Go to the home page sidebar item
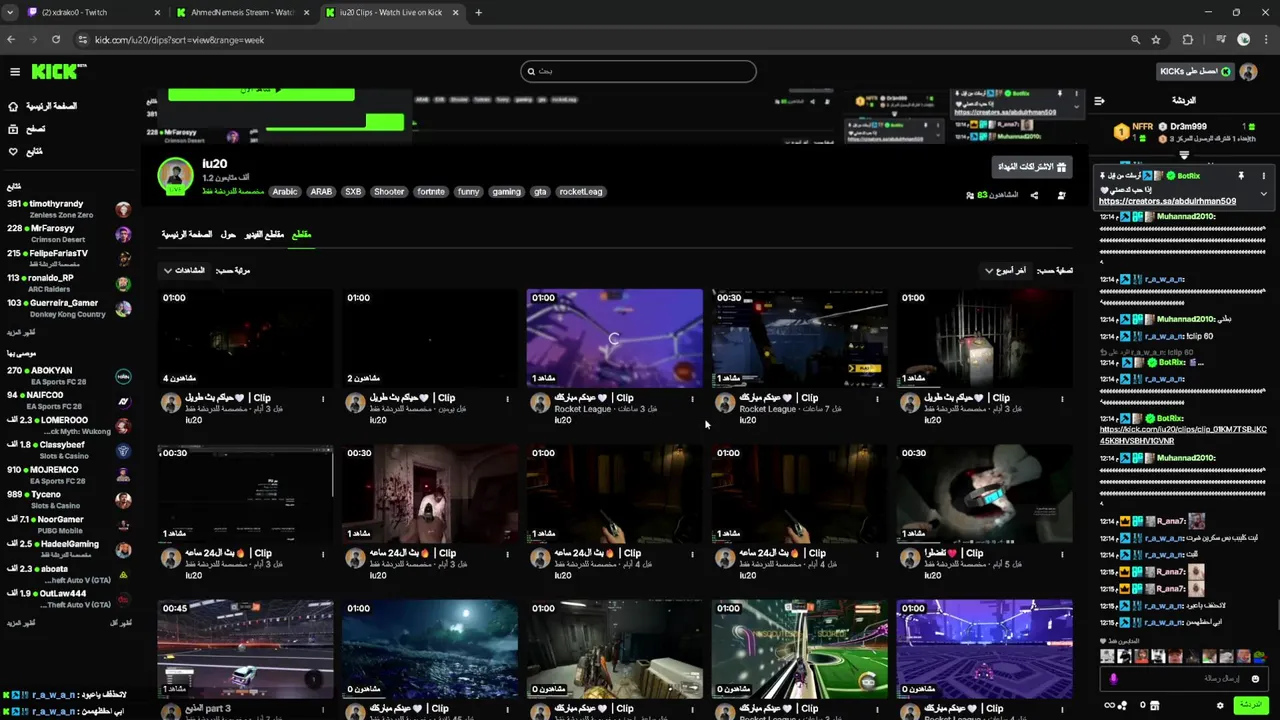The height and width of the screenshot is (720, 1280). click(x=41, y=106)
